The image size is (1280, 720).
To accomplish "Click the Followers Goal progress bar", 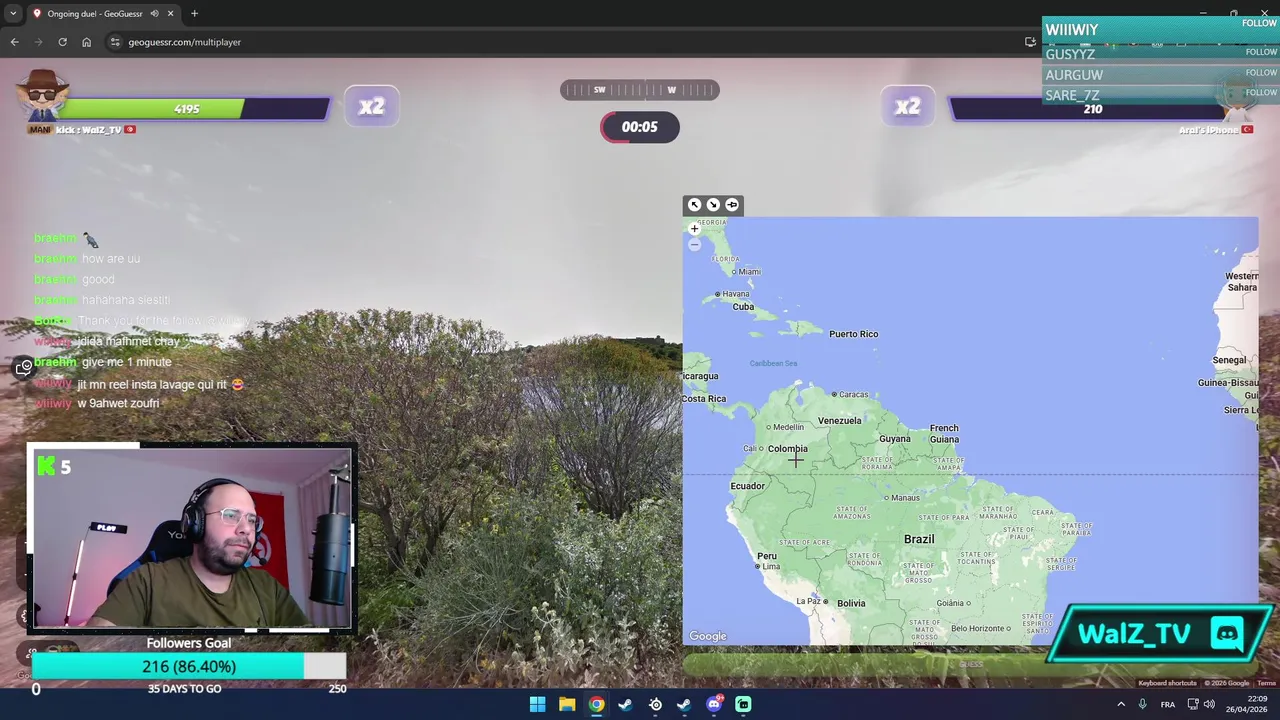I will (x=189, y=666).
